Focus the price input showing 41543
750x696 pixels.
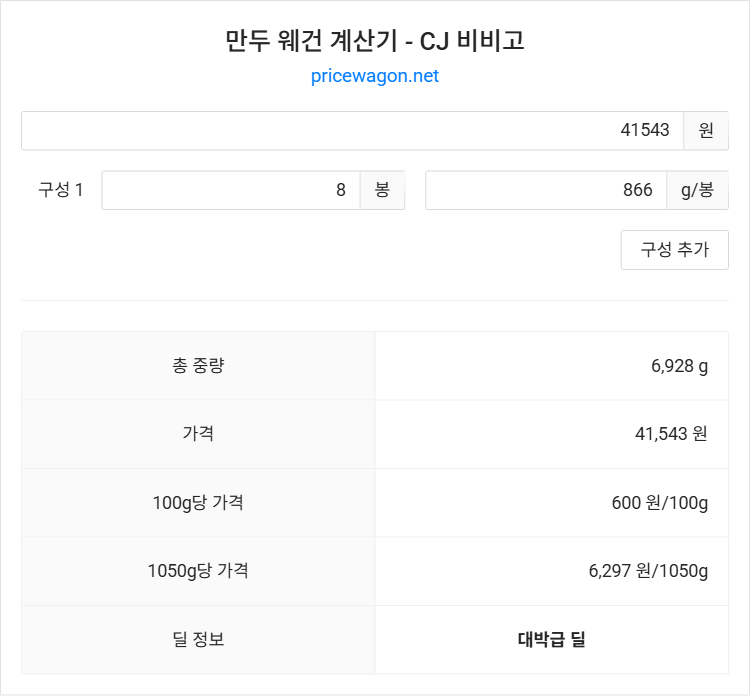click(x=352, y=131)
